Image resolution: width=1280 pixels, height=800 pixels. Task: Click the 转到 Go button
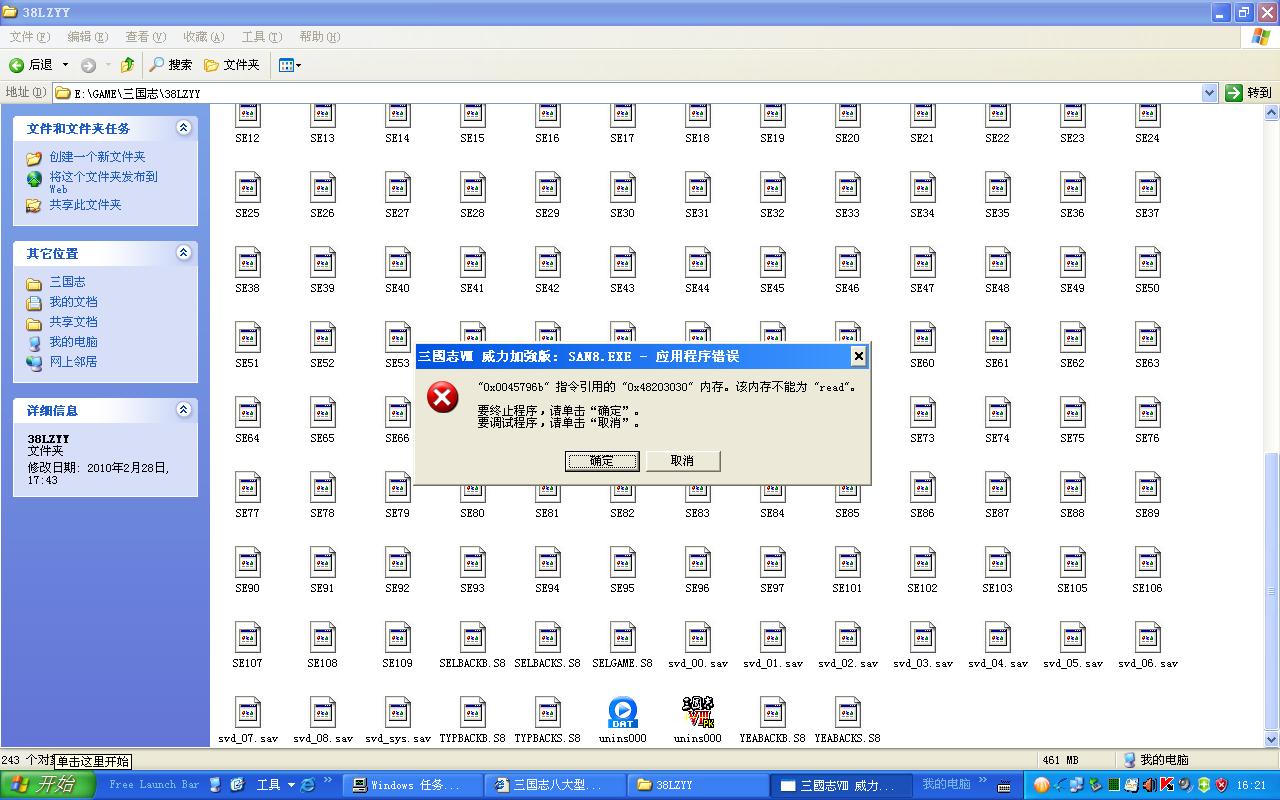[1249, 93]
